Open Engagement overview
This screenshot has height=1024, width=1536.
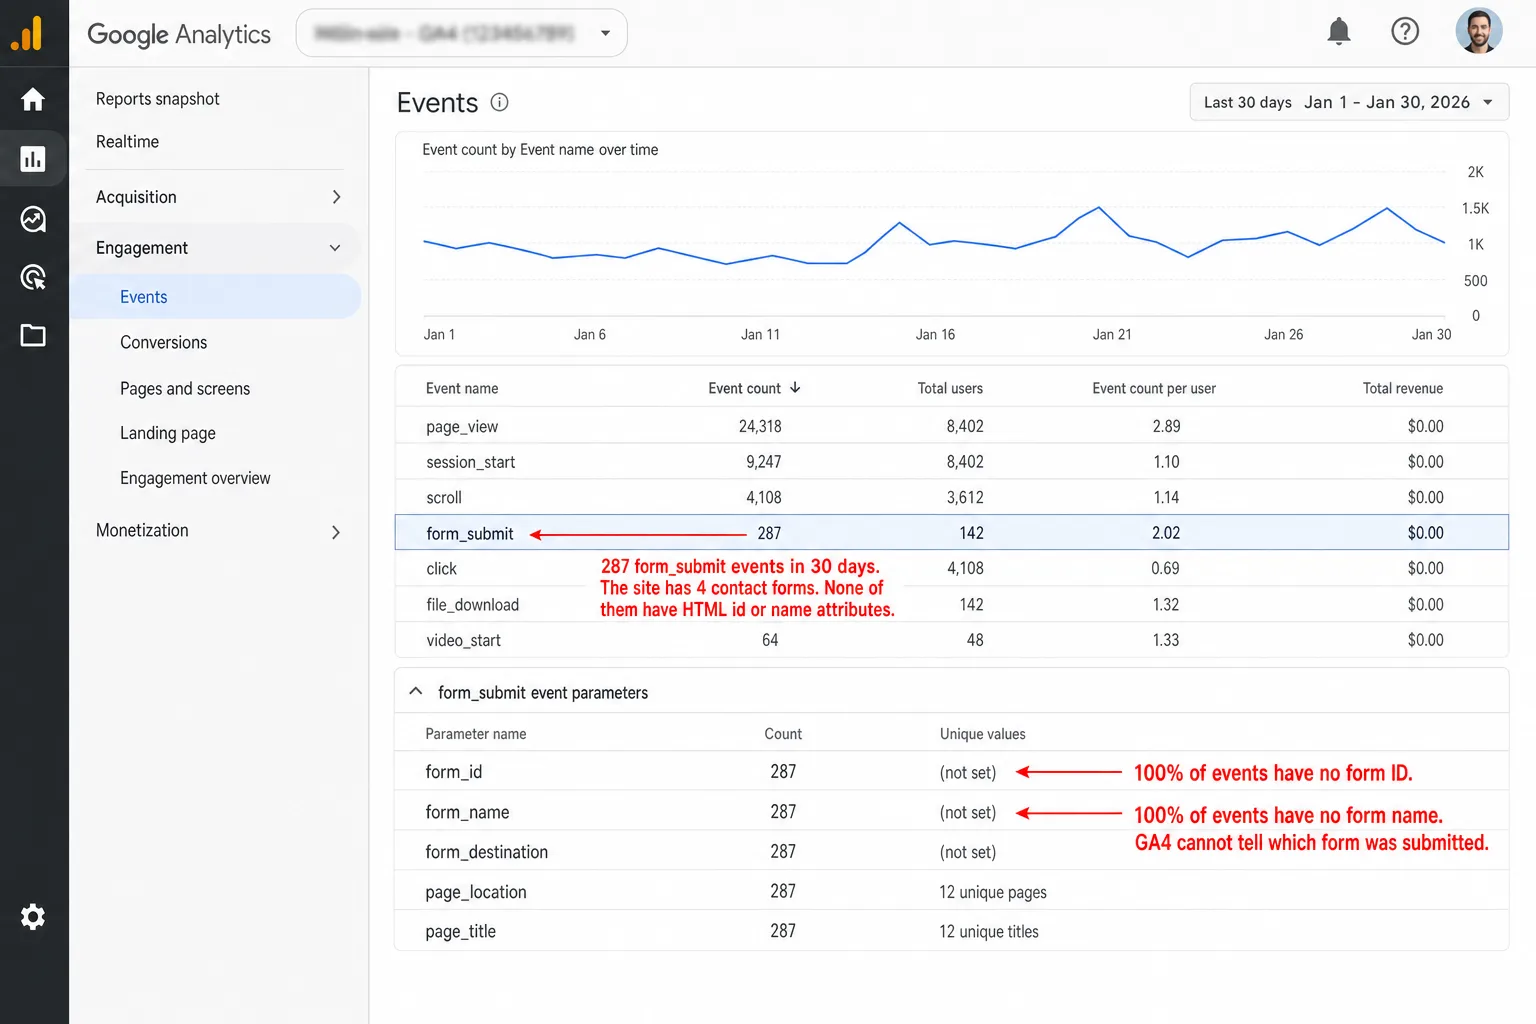[x=195, y=478]
